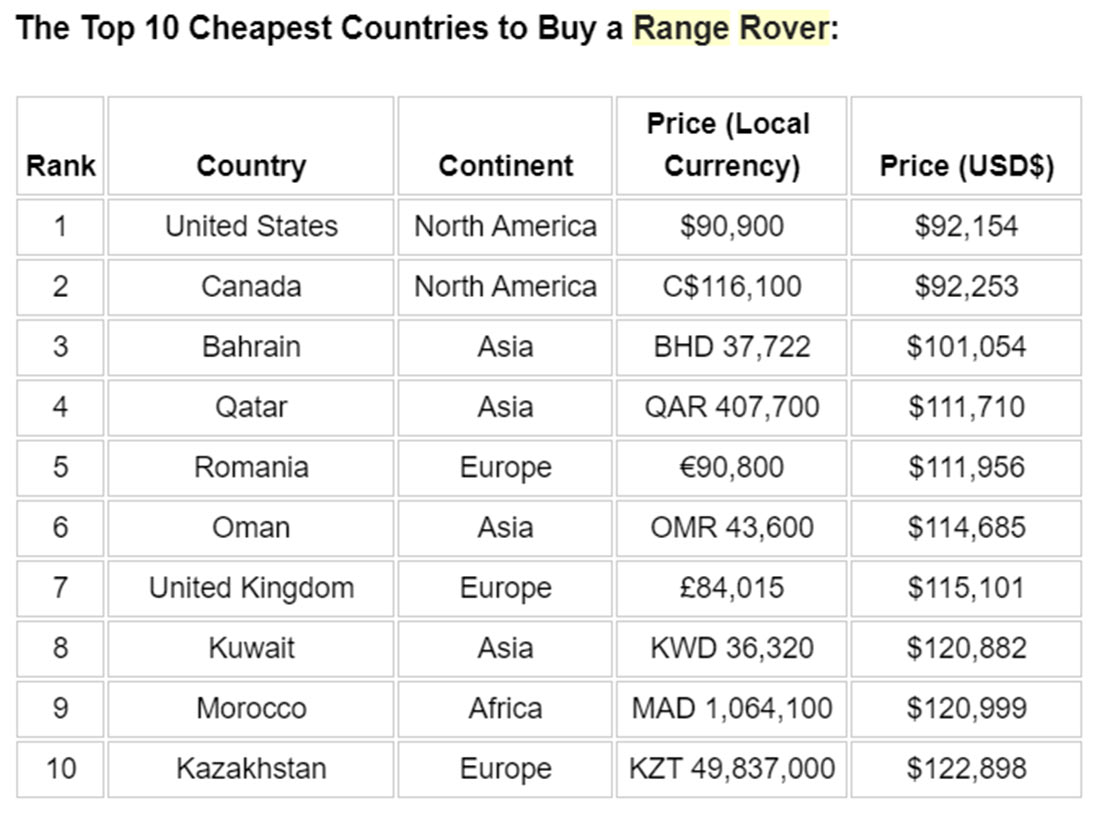This screenshot has height=816, width=1100.
Task: Click the "OMR 43,600" local price cell
Action: click(x=731, y=528)
